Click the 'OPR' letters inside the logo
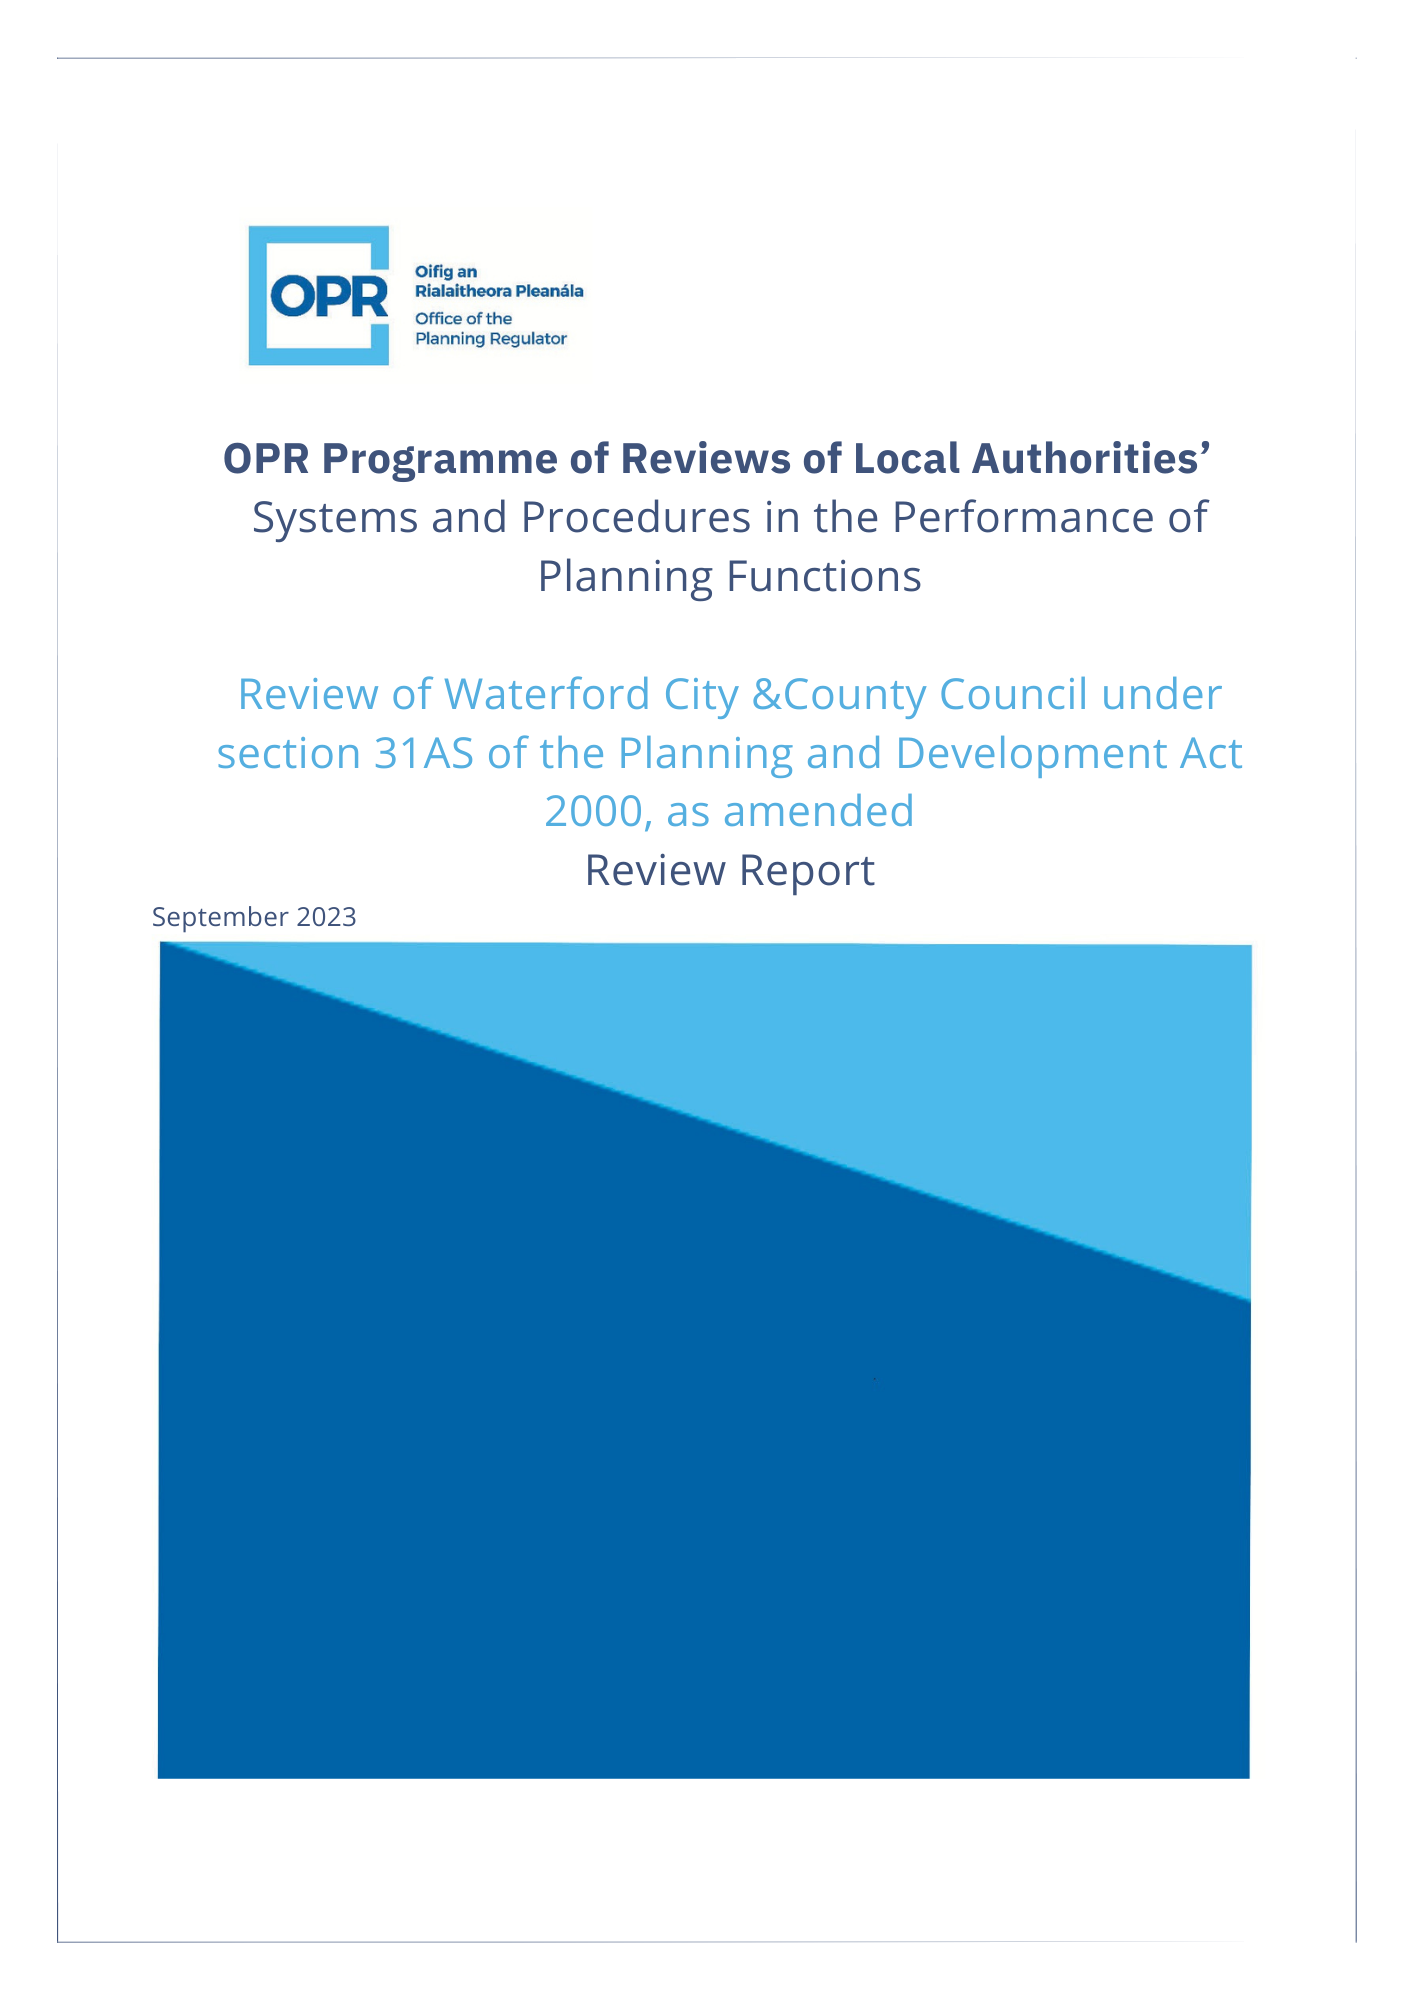This screenshot has width=1414, height=2000. [x=329, y=296]
